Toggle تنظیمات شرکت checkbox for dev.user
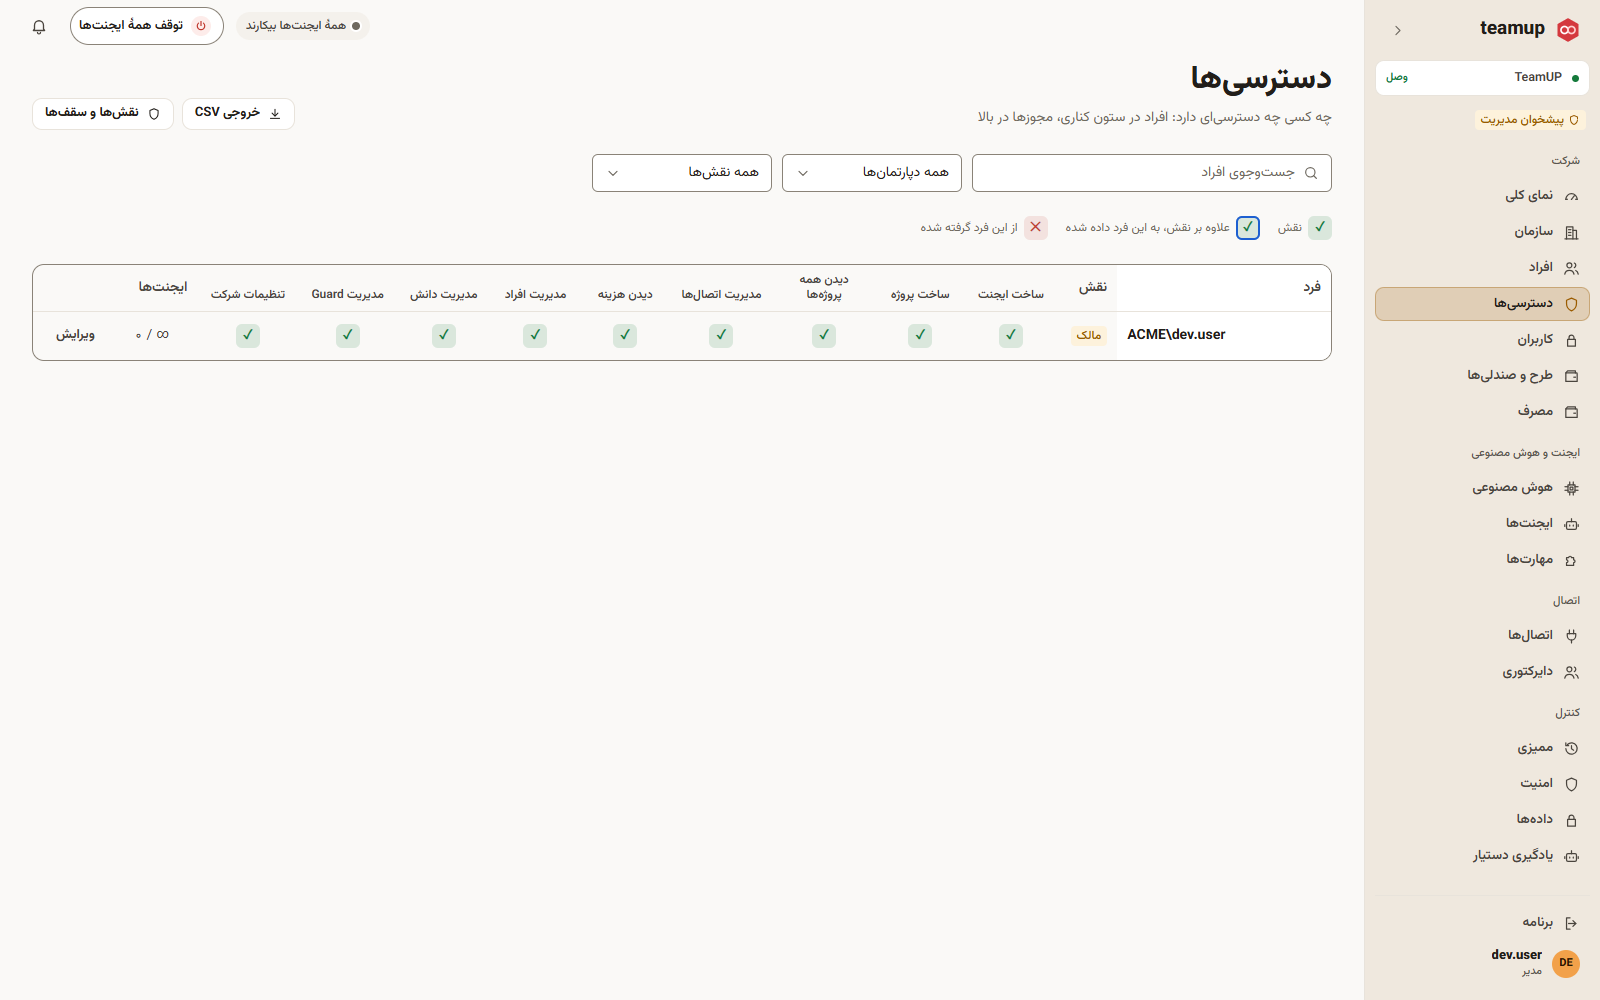 pos(248,335)
